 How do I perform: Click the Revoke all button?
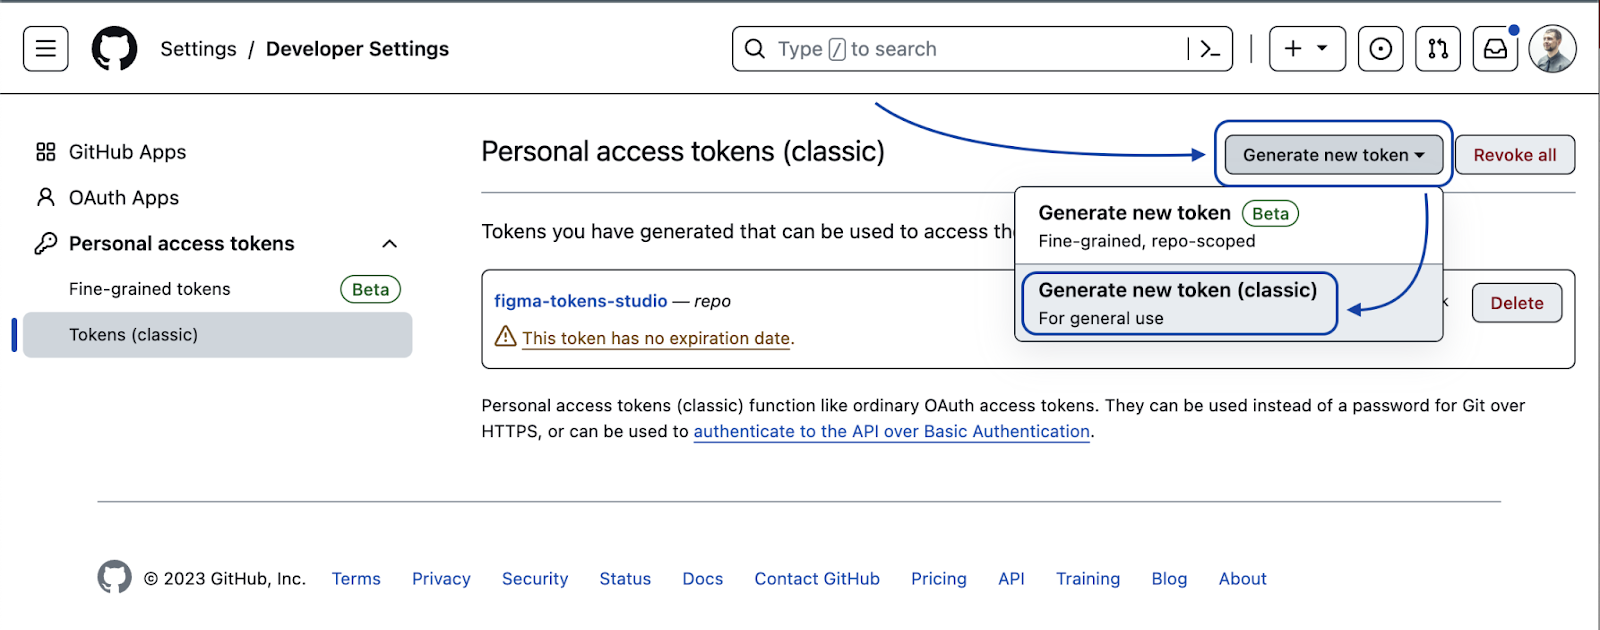[x=1514, y=155]
